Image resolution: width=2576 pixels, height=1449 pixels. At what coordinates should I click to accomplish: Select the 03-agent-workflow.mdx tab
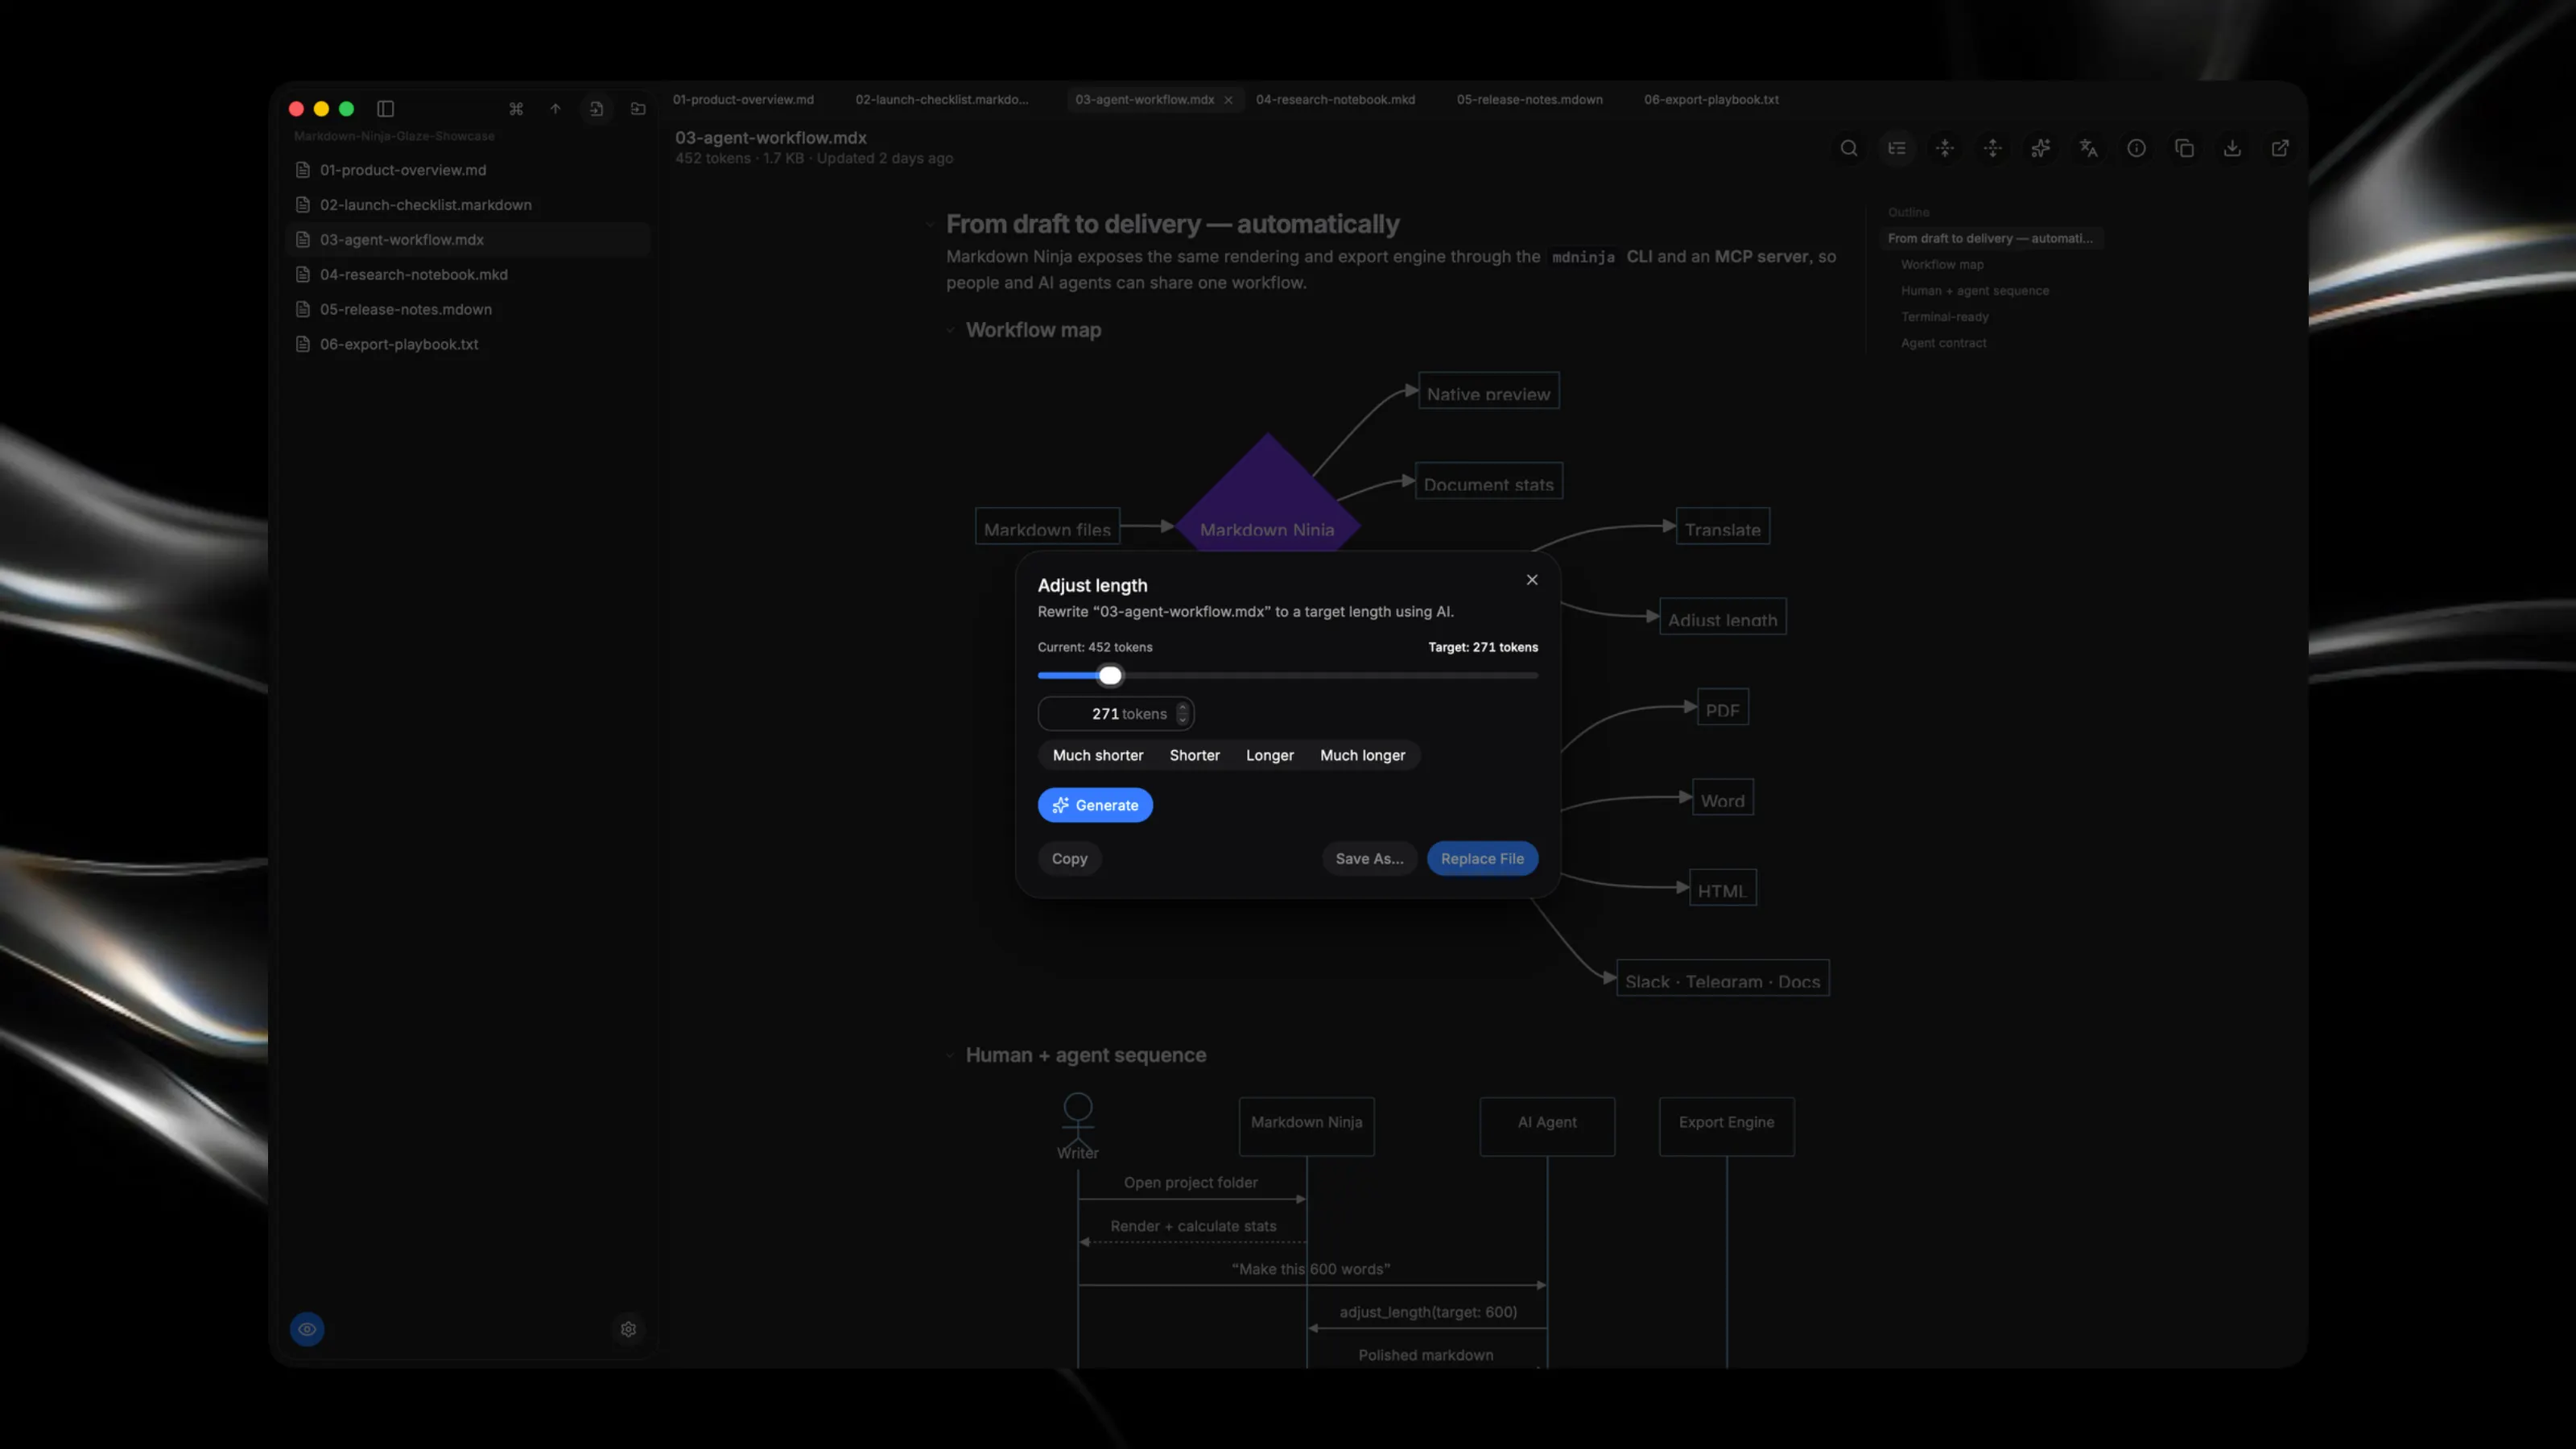pyautogui.click(x=1145, y=100)
